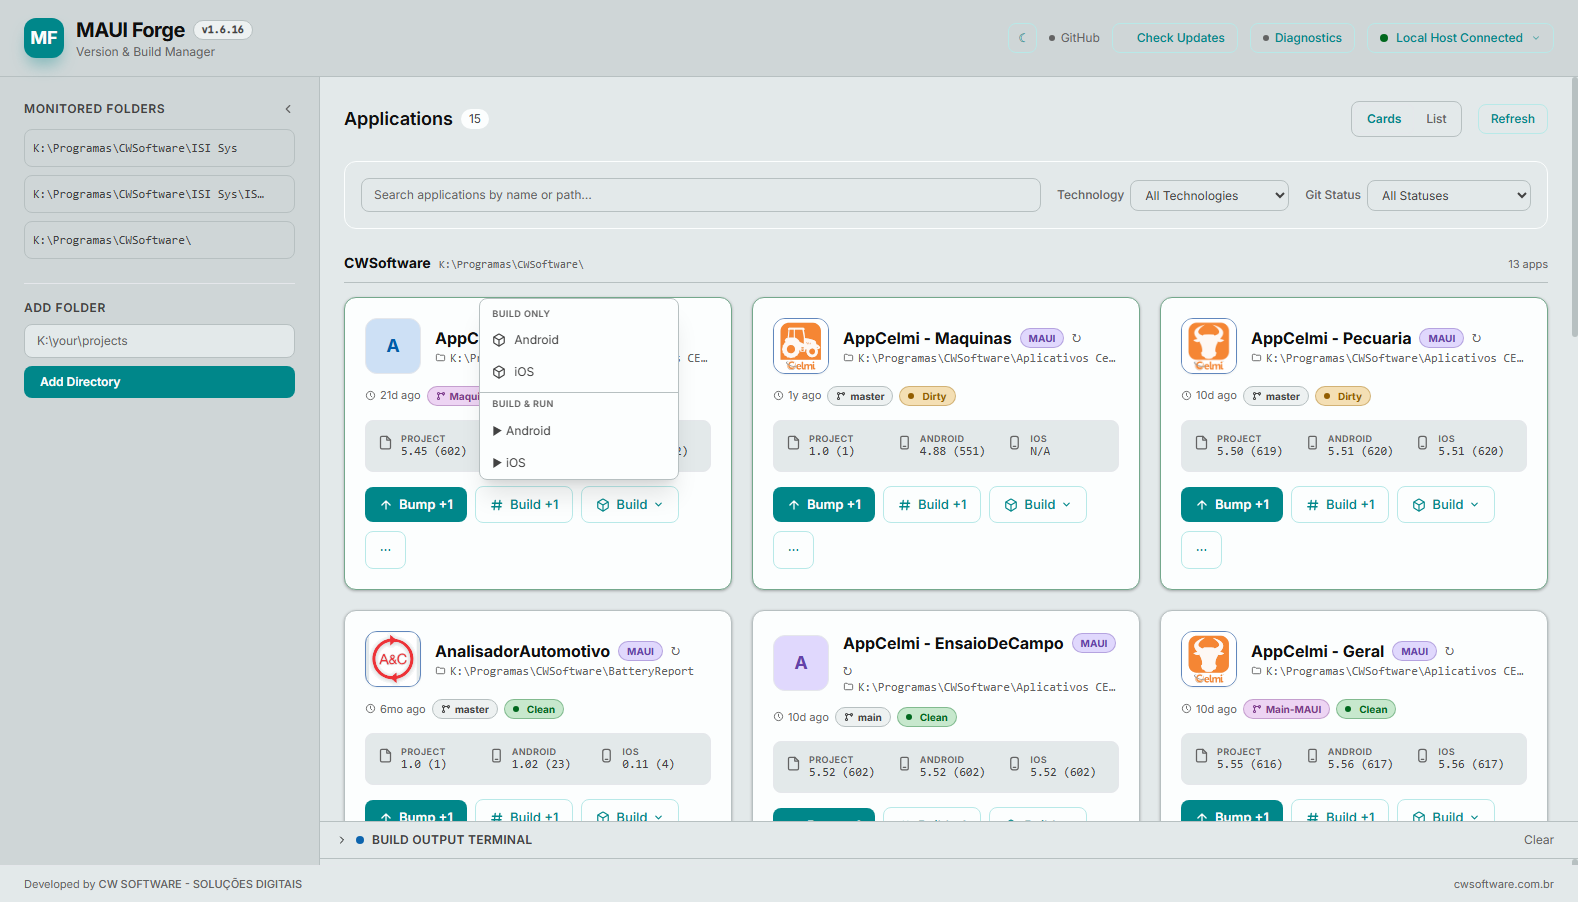
Task: Reload AppCelmi - EnsaioDeCampo with refresh icon
Action: coord(847,671)
